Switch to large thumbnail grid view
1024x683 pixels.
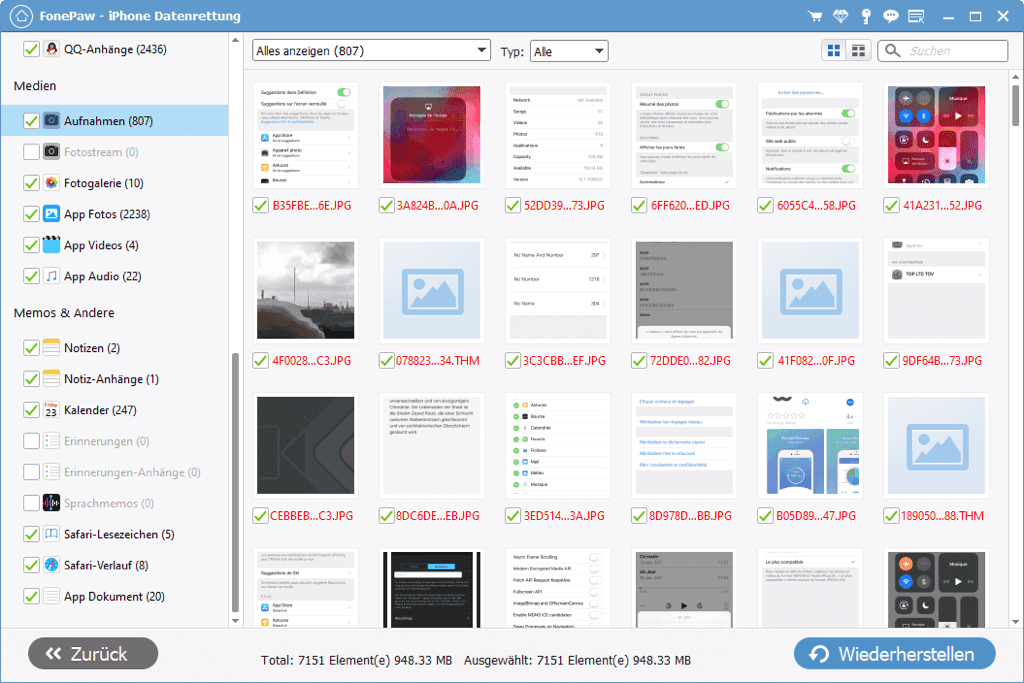834,51
